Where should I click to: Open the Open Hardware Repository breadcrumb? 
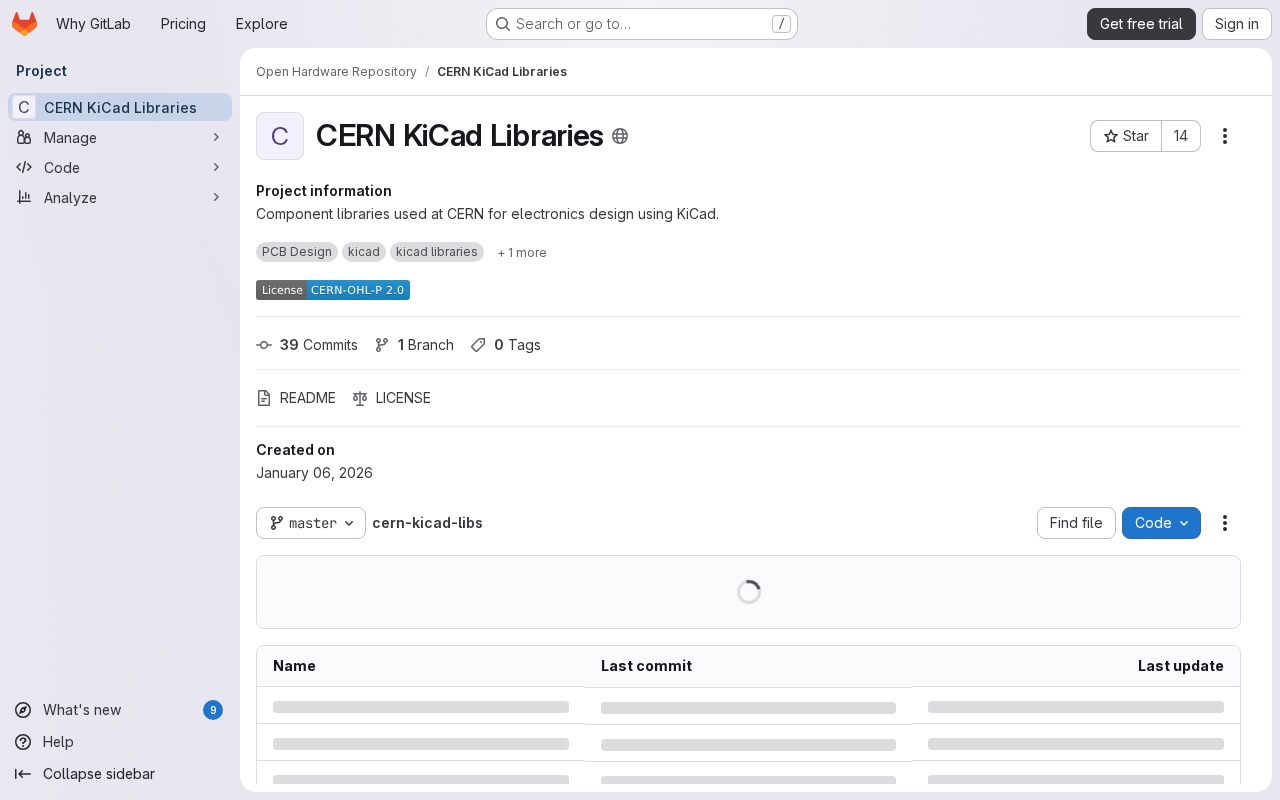tap(336, 72)
